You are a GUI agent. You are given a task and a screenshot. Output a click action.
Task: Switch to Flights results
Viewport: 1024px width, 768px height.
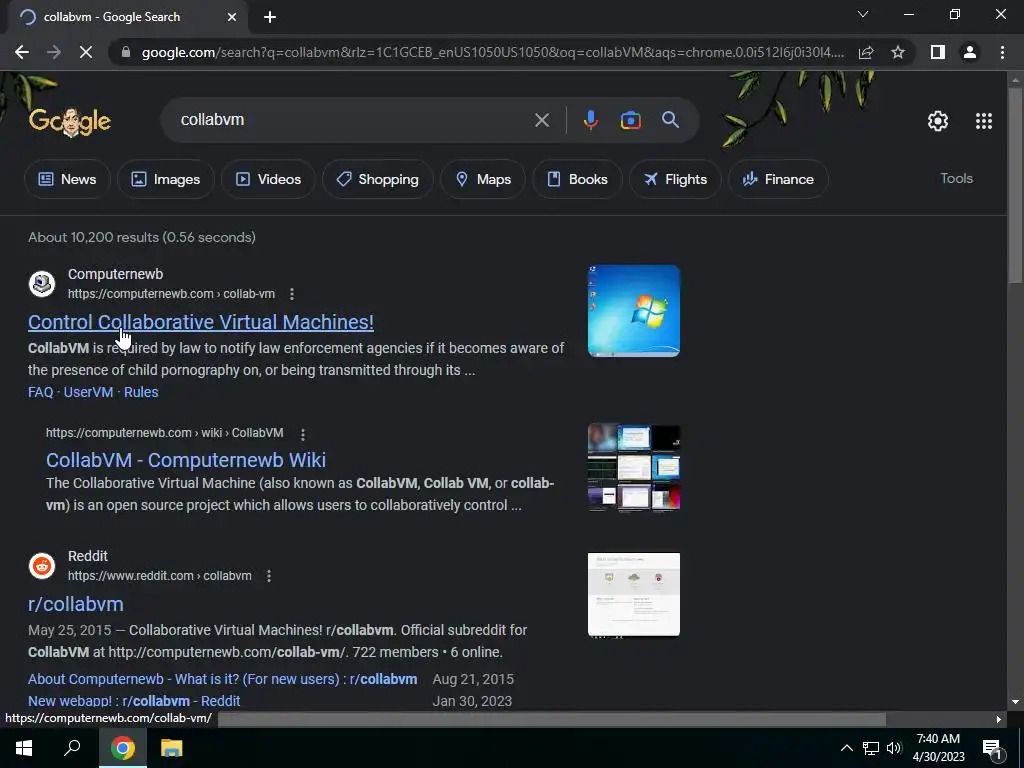675,179
